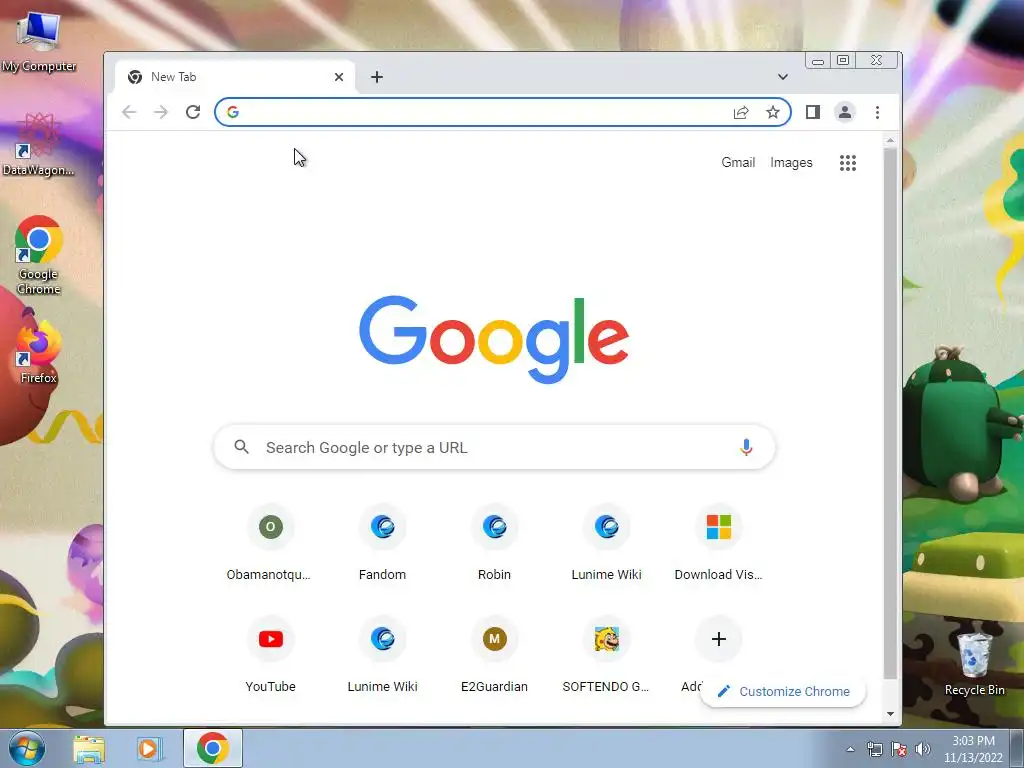Open the Obamanotqu... shortcut
This screenshot has width=1024, height=768.
[270, 543]
